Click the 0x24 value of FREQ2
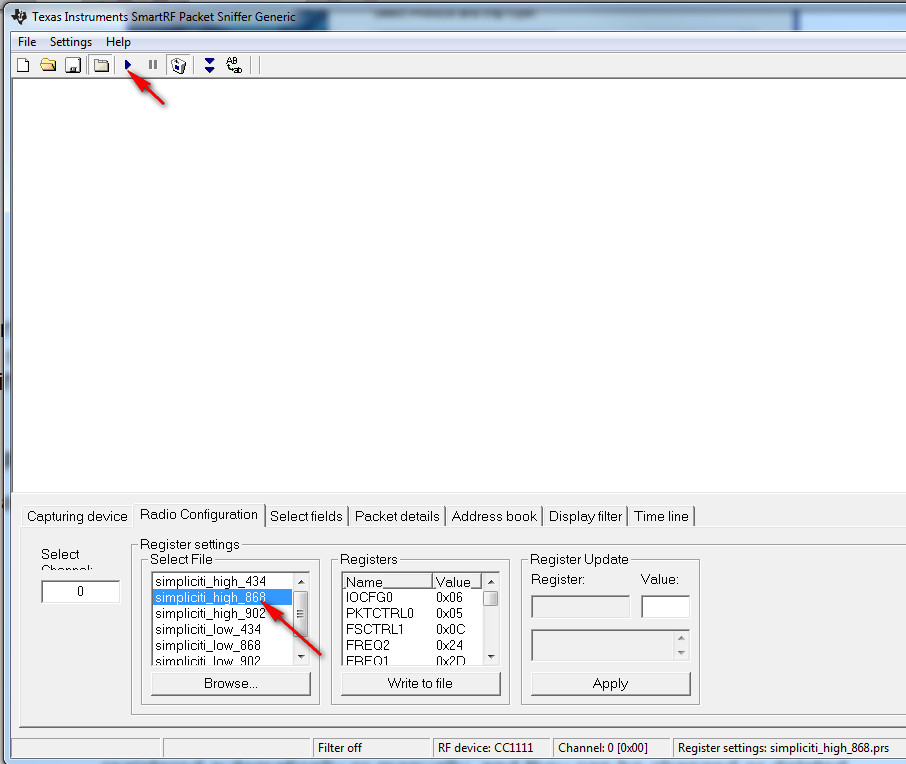Viewport: 906px width, 764px height. tap(450, 646)
